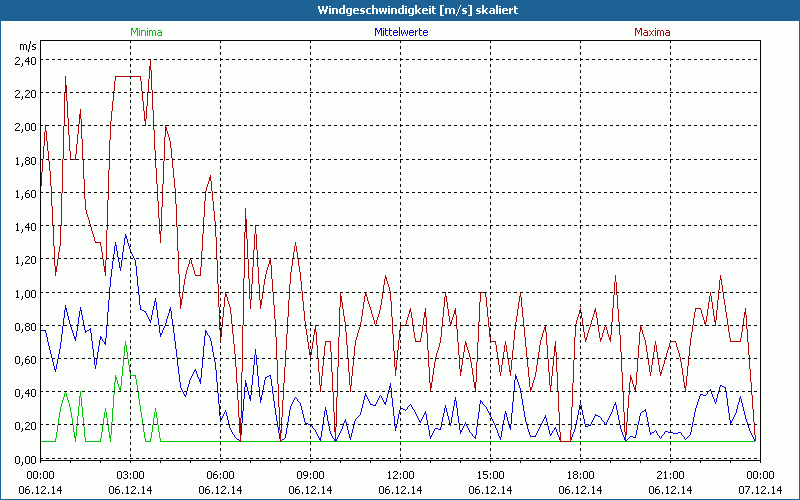
Task: Click the 18:00 time axis label
Action: pyautogui.click(x=580, y=475)
